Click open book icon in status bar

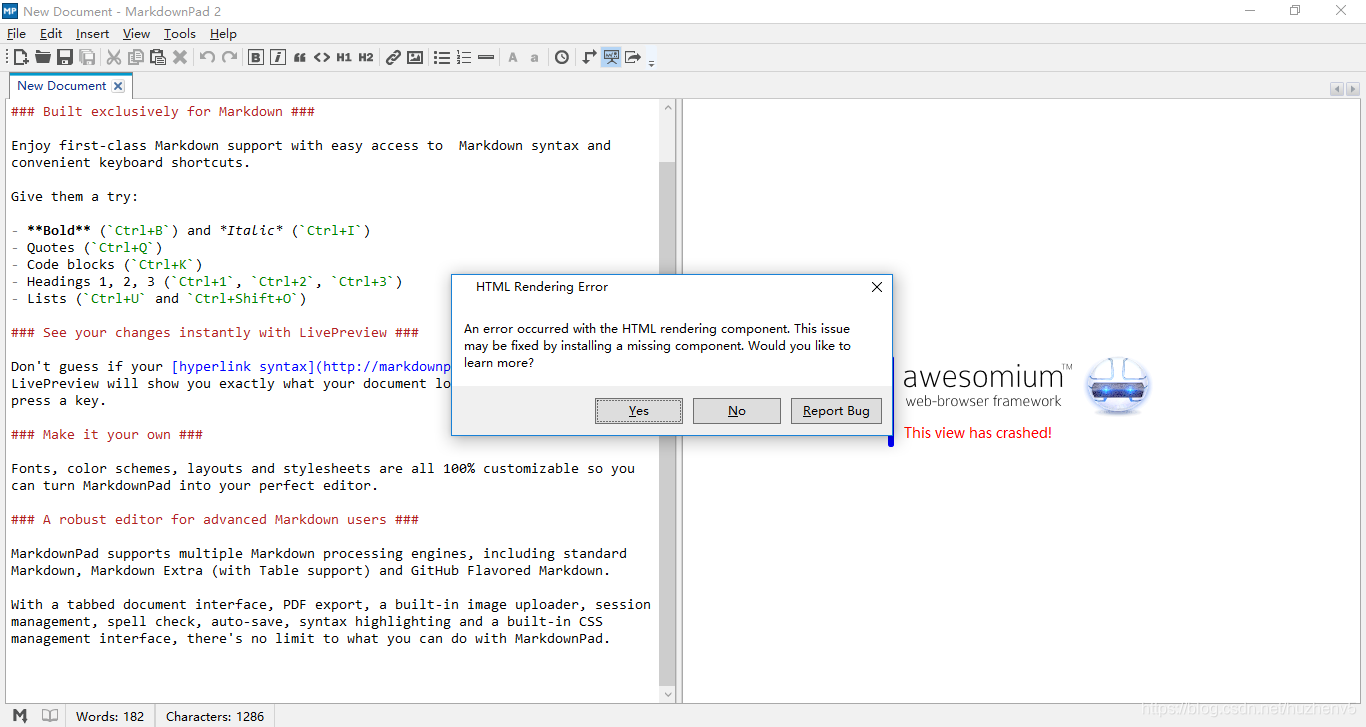[49, 716]
